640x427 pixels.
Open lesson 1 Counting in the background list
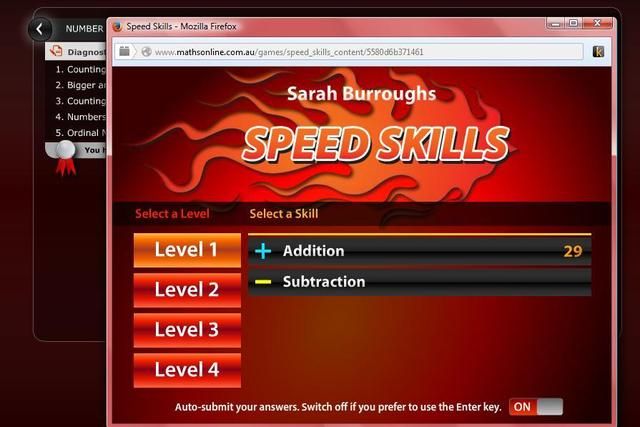[x=80, y=70]
